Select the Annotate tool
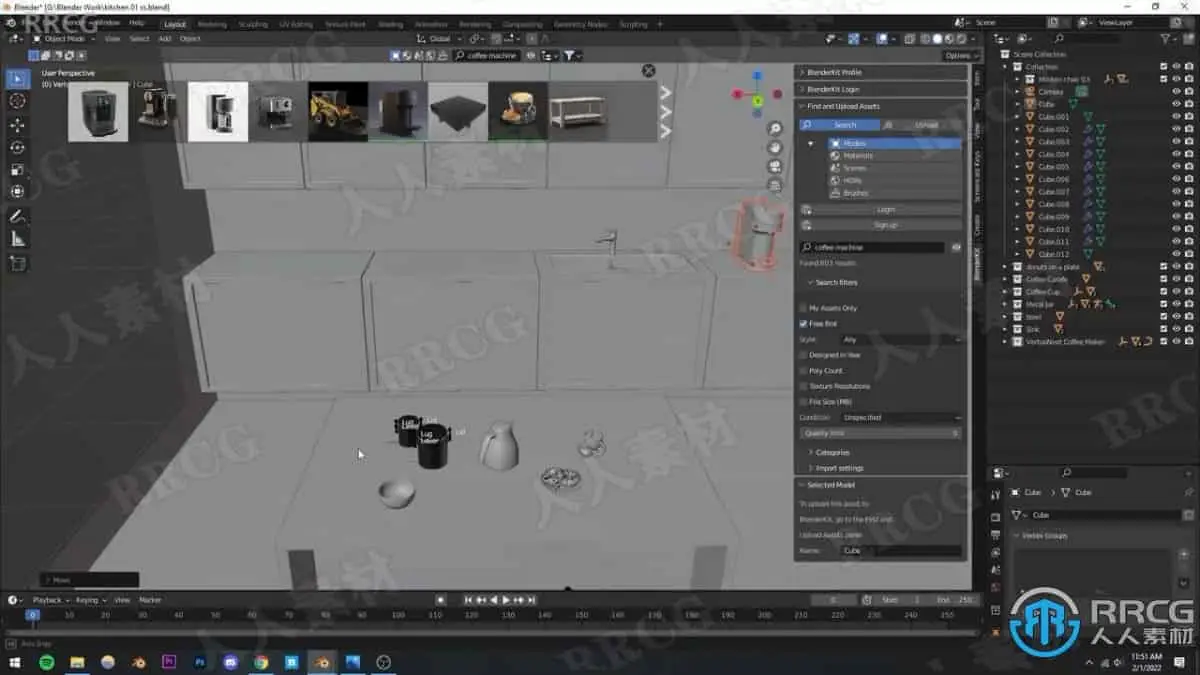Image resolution: width=1200 pixels, height=675 pixels. tap(16, 216)
